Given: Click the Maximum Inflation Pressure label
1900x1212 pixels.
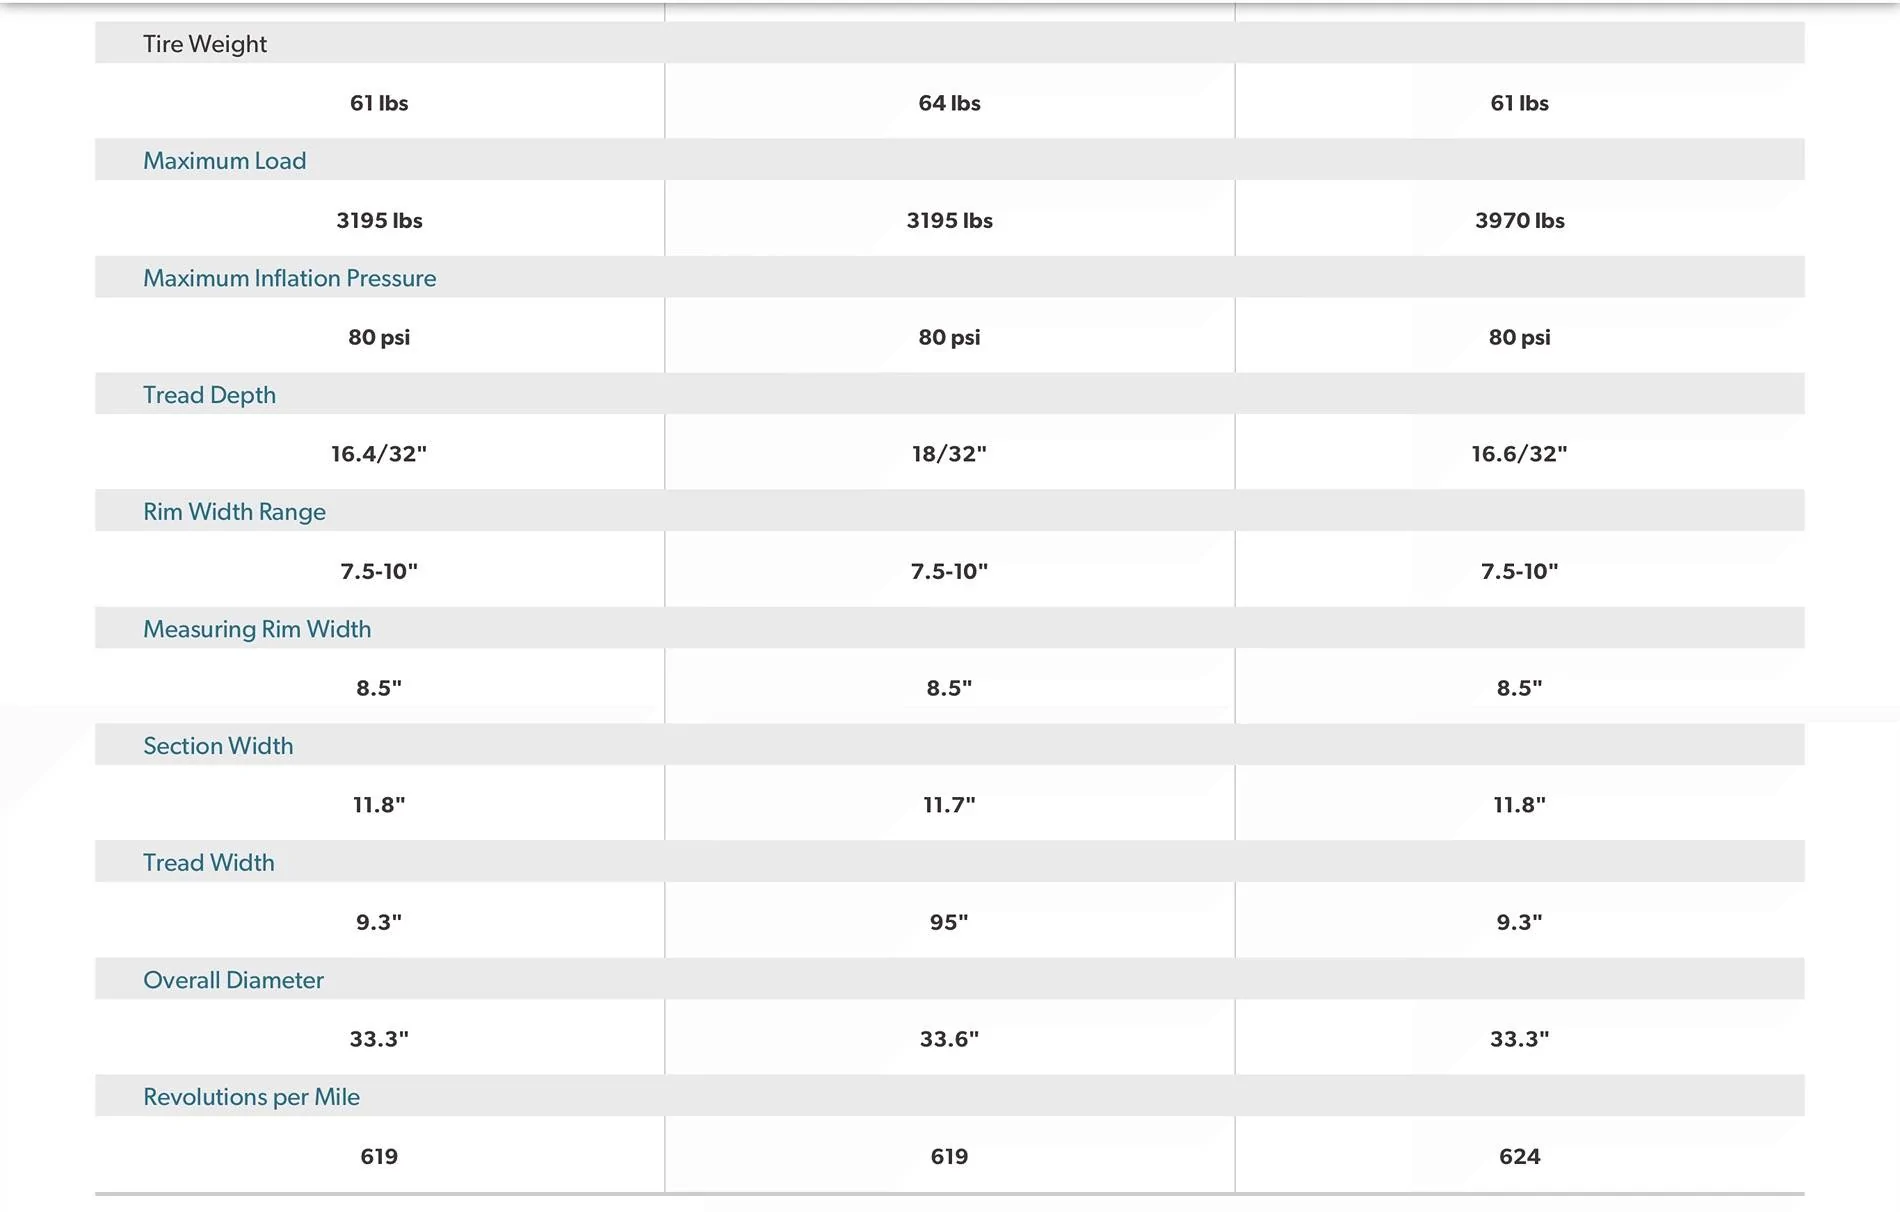Looking at the screenshot, I should (x=290, y=278).
